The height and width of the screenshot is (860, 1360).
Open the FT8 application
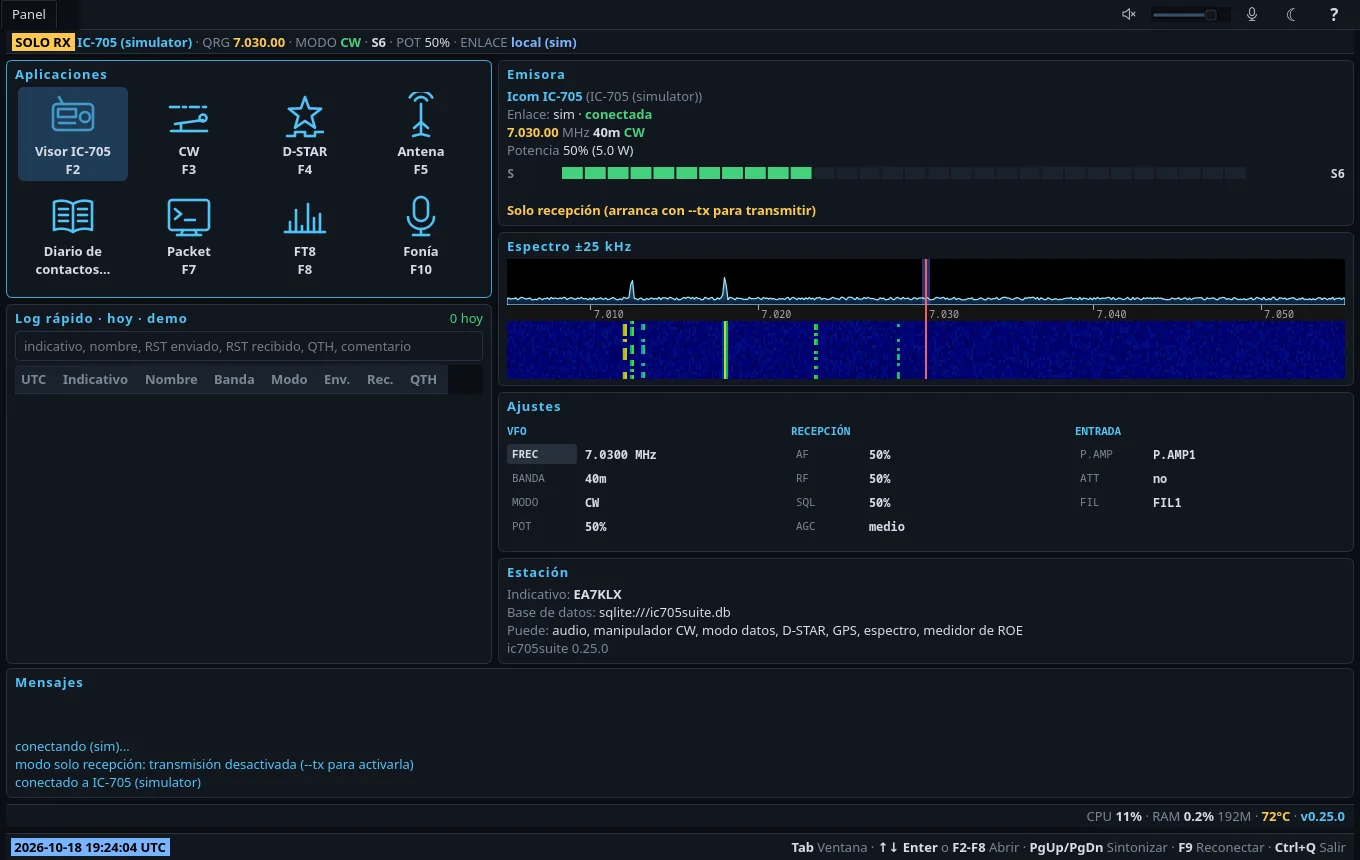tap(305, 234)
